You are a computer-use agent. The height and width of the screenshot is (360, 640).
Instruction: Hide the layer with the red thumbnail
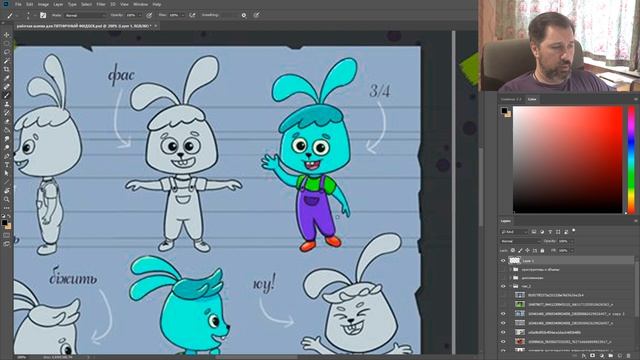coord(503,341)
